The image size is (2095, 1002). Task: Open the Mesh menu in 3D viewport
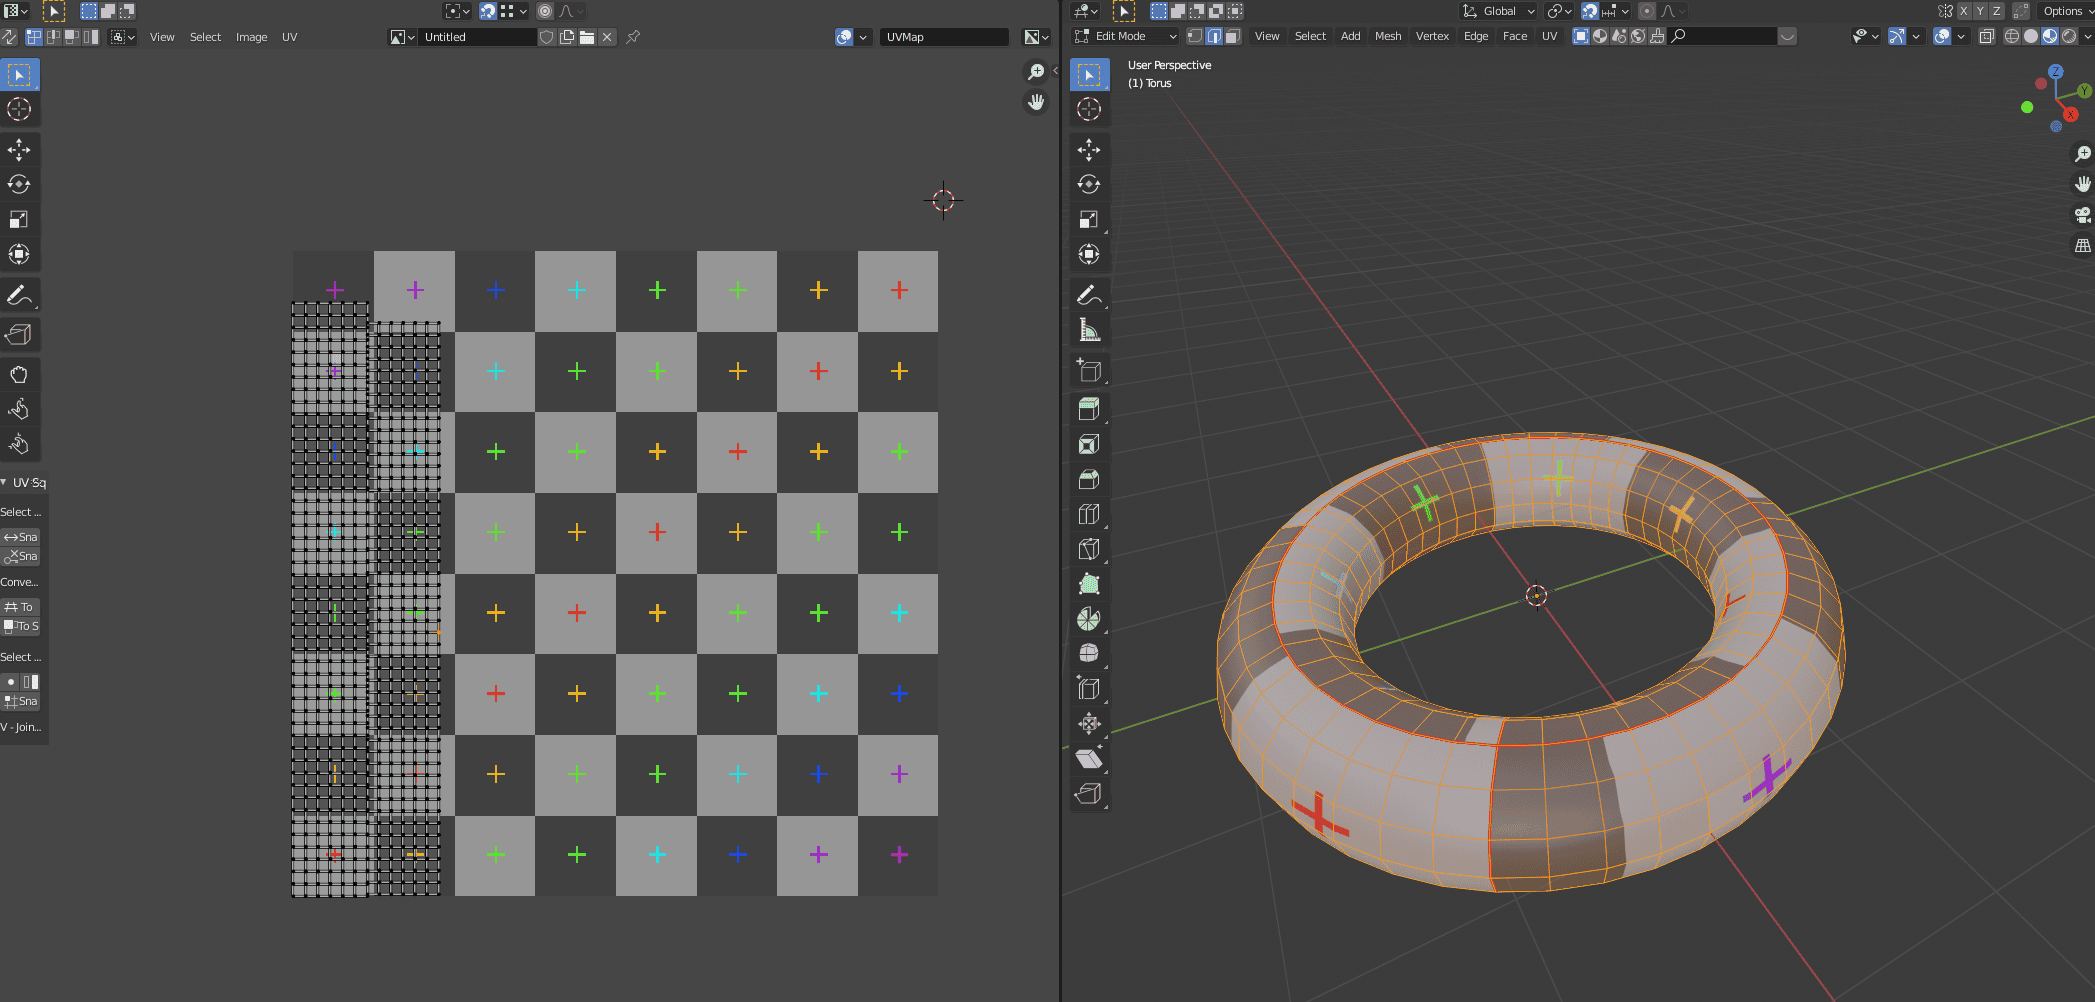(x=1387, y=36)
